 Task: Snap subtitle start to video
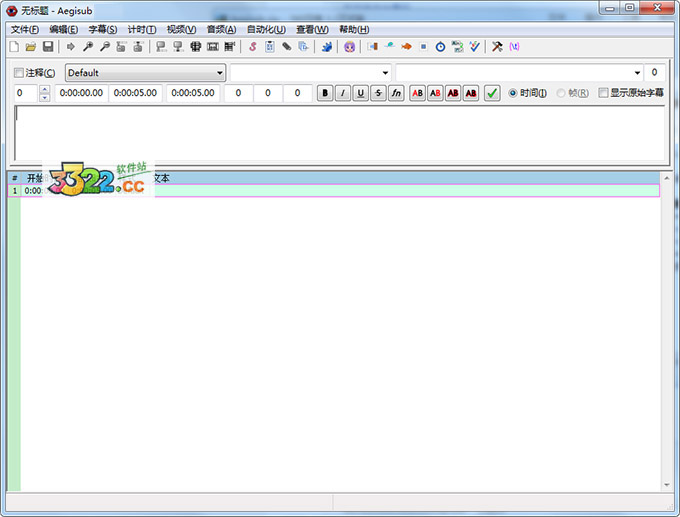click(x=161, y=46)
